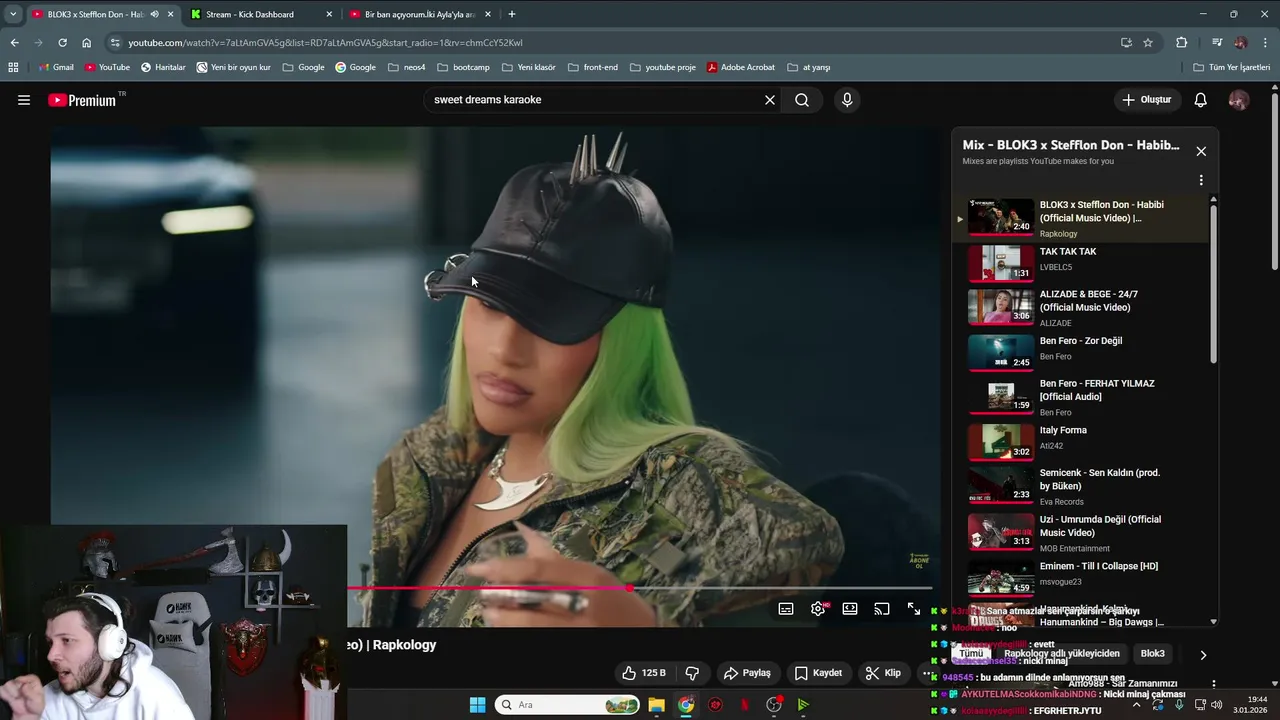Viewport: 1280px width, 720px height.
Task: Play Eminem - Till I Collapse
Action: pyautogui.click(x=1085, y=577)
